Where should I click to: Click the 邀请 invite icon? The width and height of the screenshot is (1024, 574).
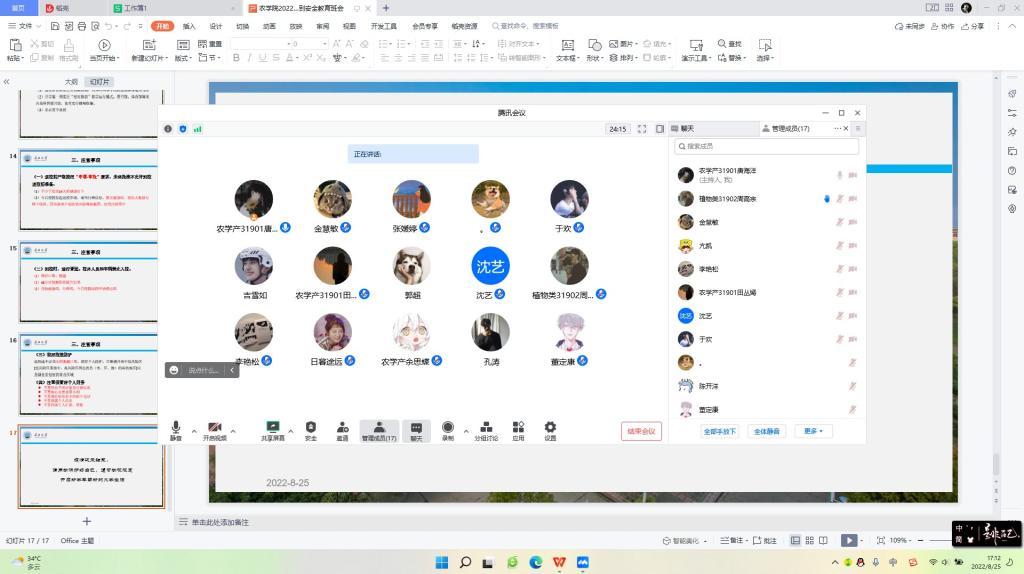pyautogui.click(x=342, y=427)
